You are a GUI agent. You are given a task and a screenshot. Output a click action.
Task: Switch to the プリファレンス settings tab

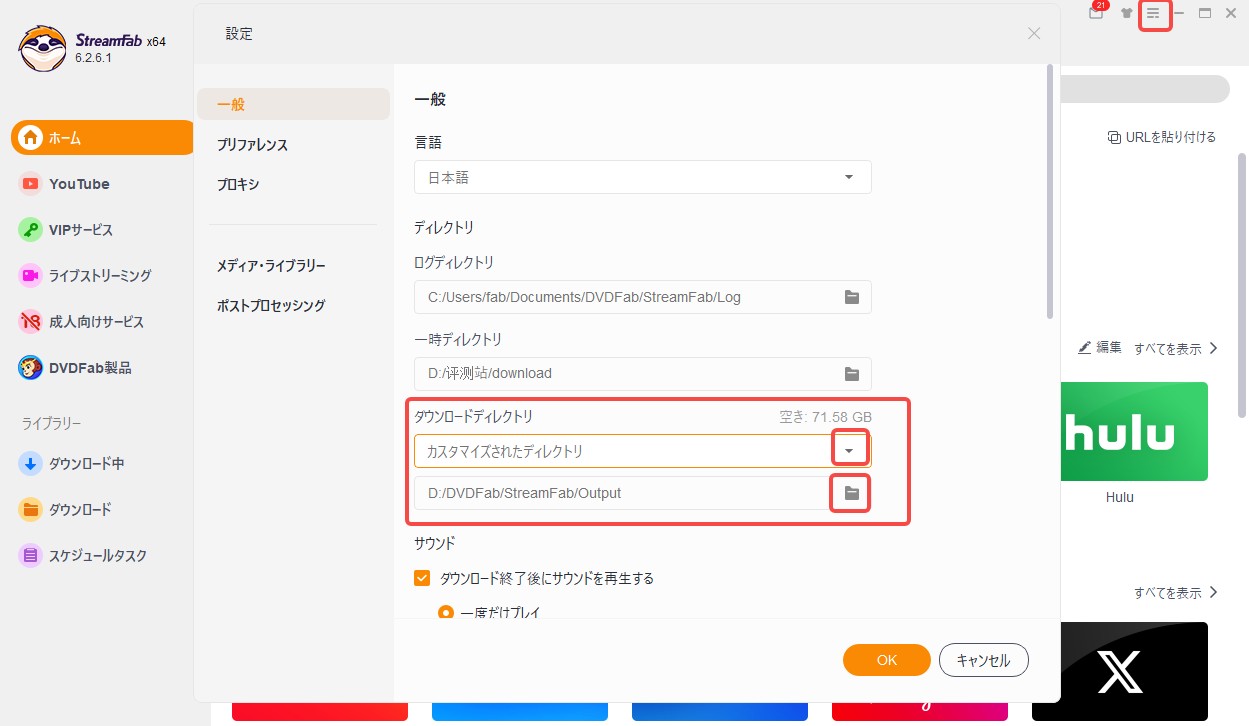point(252,144)
